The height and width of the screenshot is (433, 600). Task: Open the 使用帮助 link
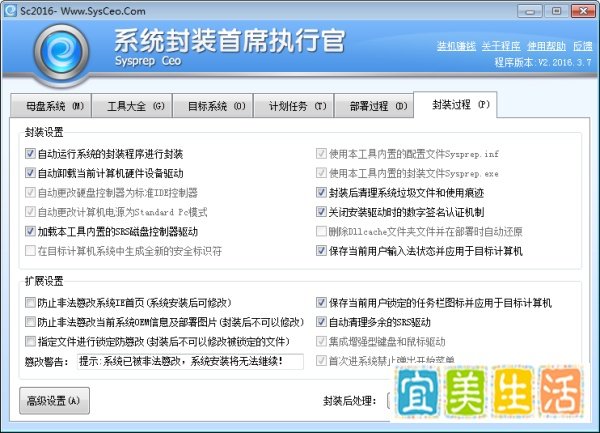[546, 46]
